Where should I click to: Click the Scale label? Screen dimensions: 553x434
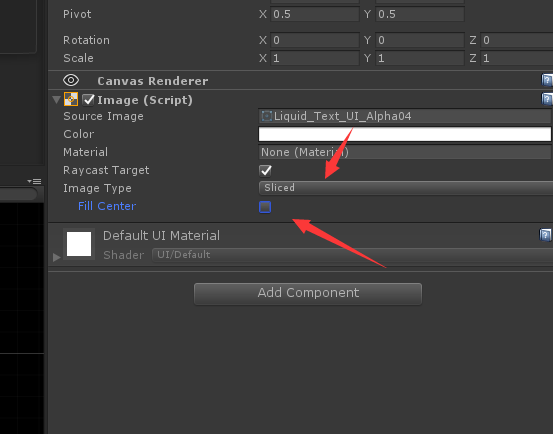coord(78,58)
